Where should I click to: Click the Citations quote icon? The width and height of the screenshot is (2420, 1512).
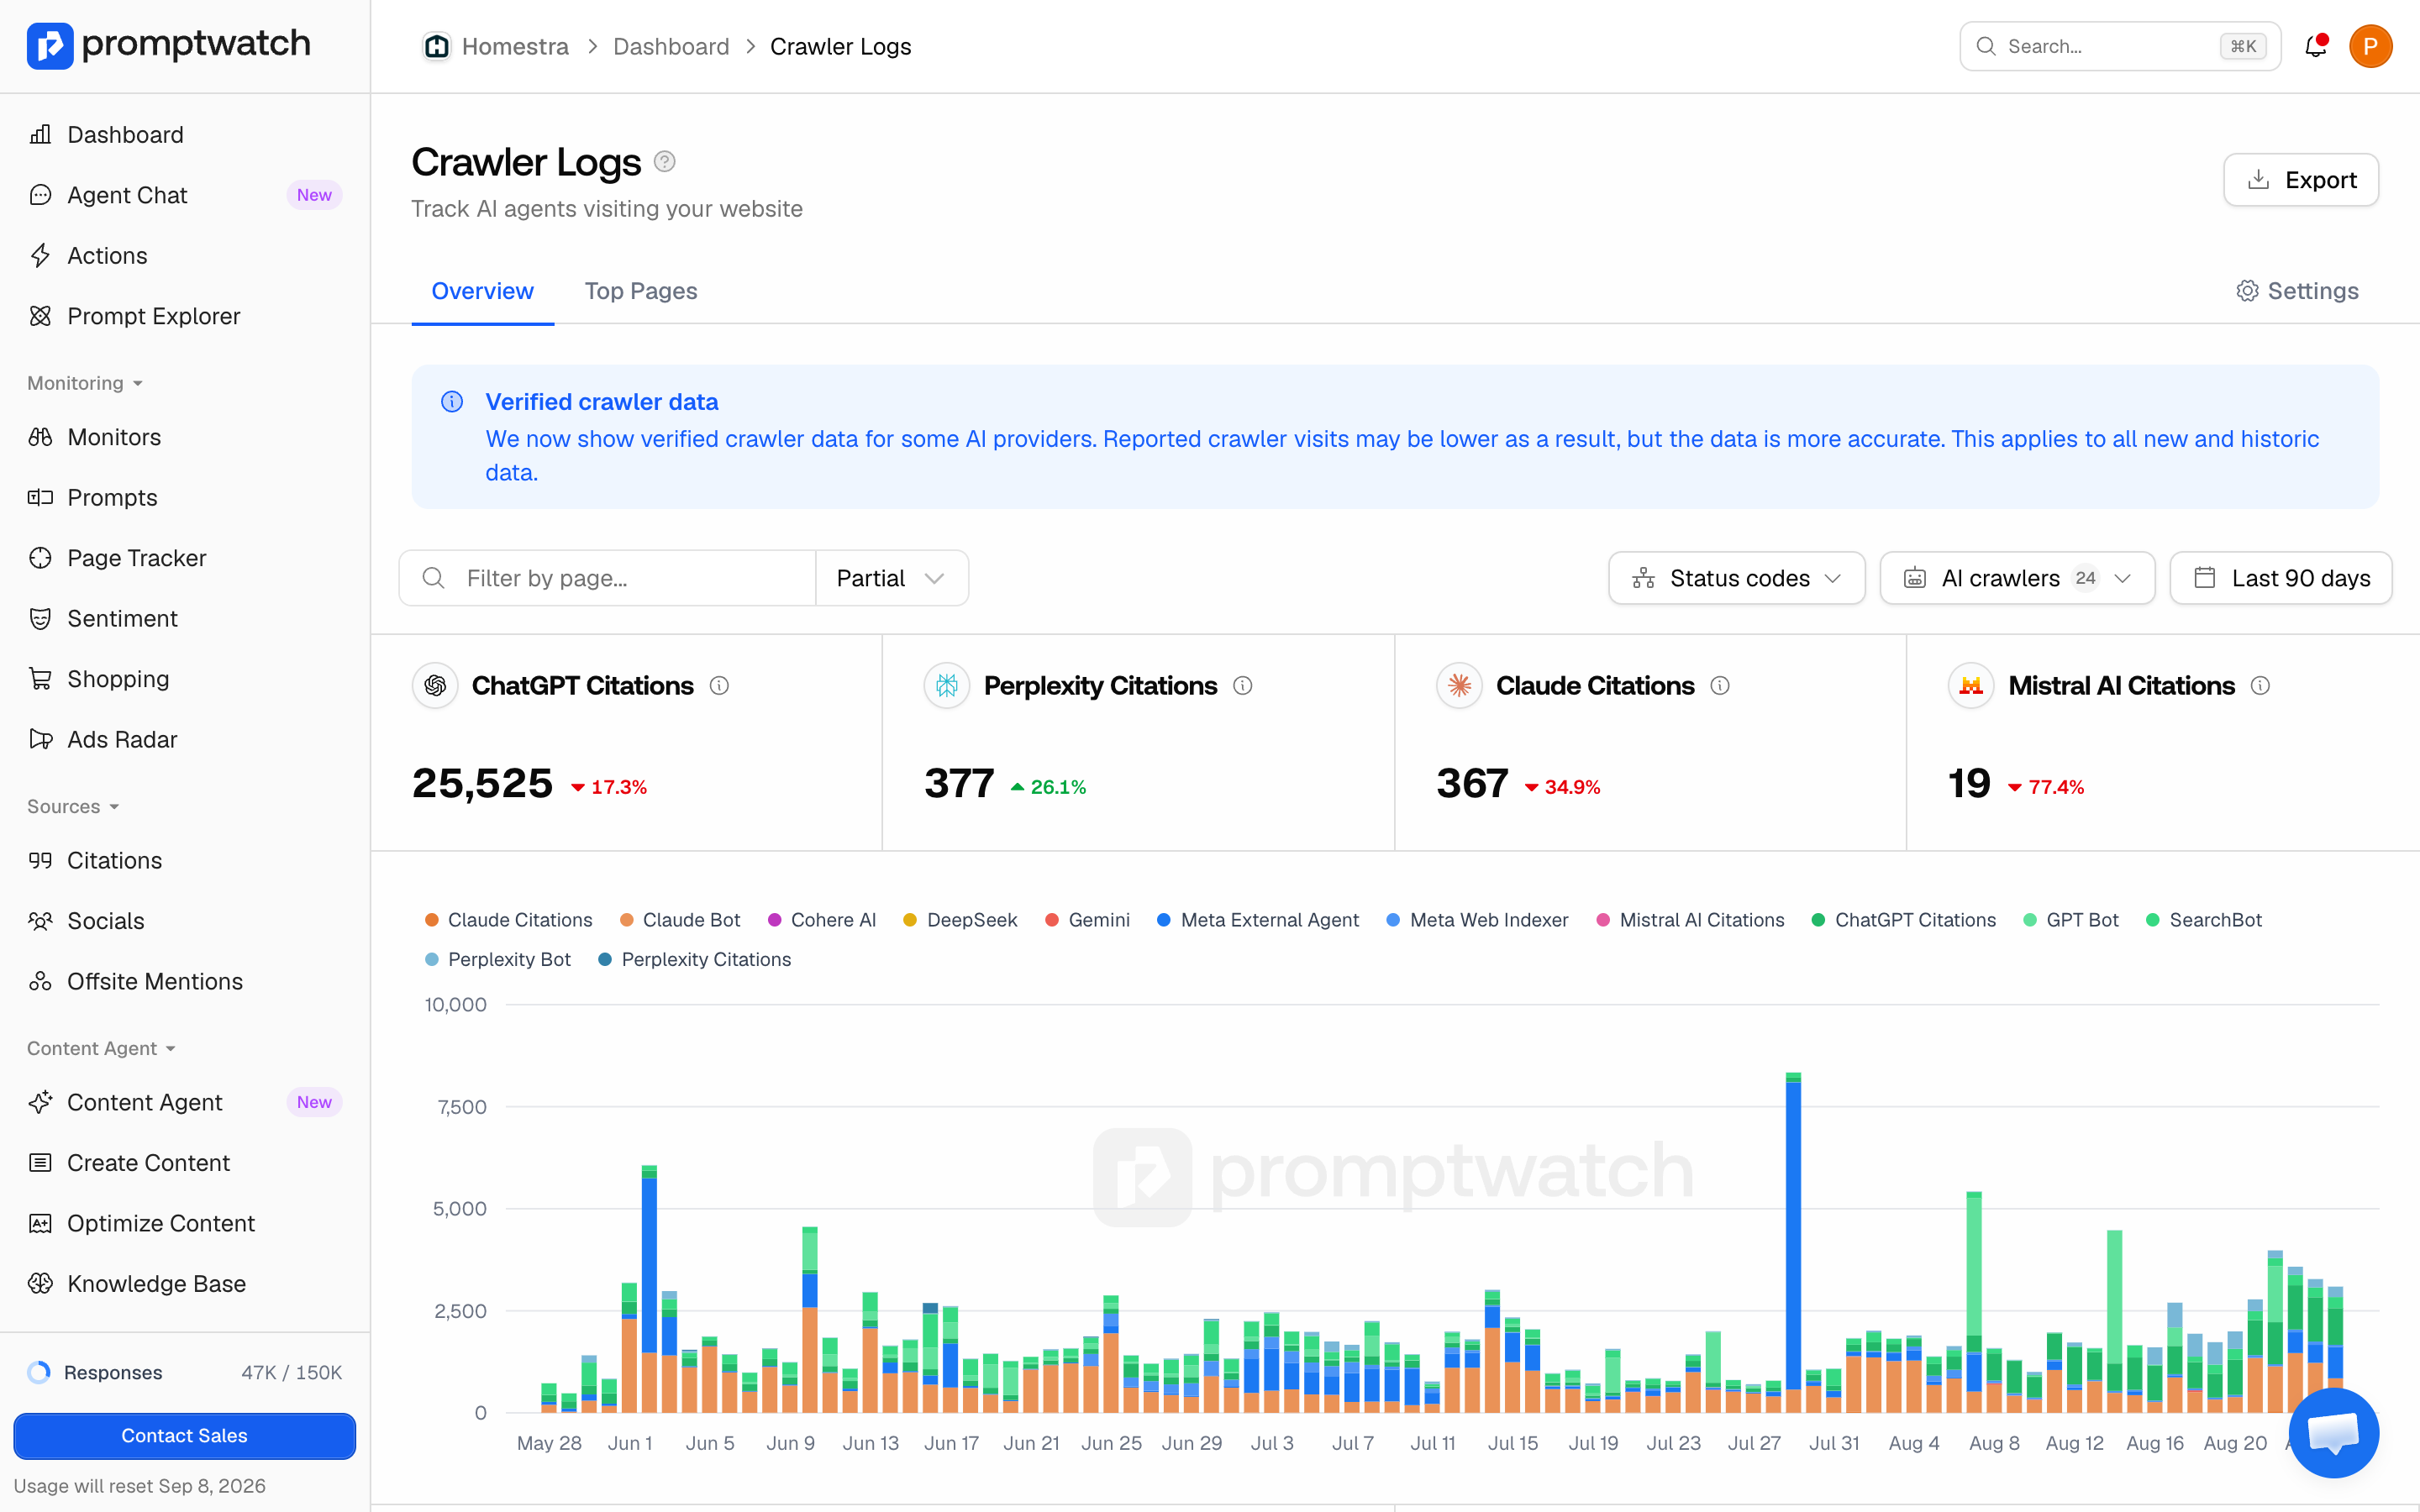[40, 860]
